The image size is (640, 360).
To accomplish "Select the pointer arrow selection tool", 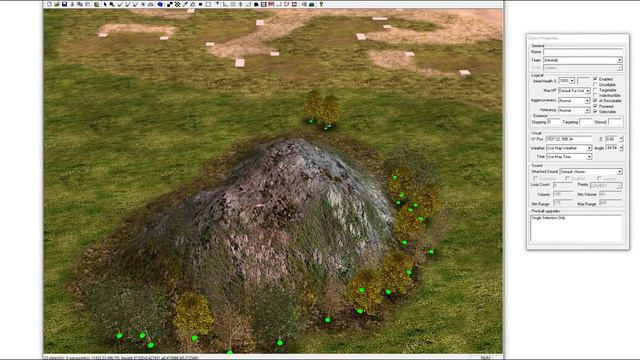I will (105, 4).
